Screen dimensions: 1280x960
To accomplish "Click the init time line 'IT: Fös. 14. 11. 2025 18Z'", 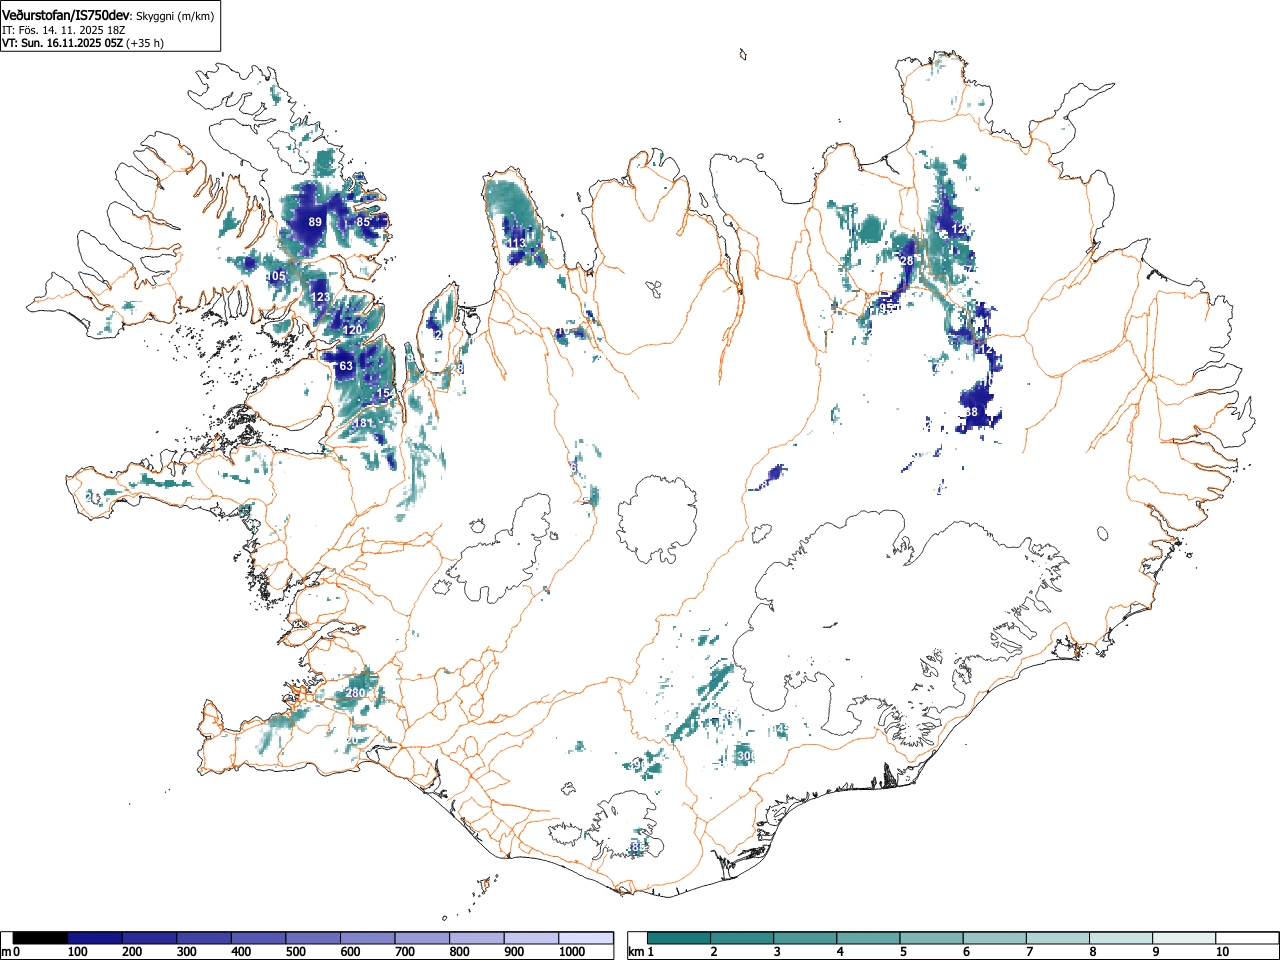I will [63, 30].
